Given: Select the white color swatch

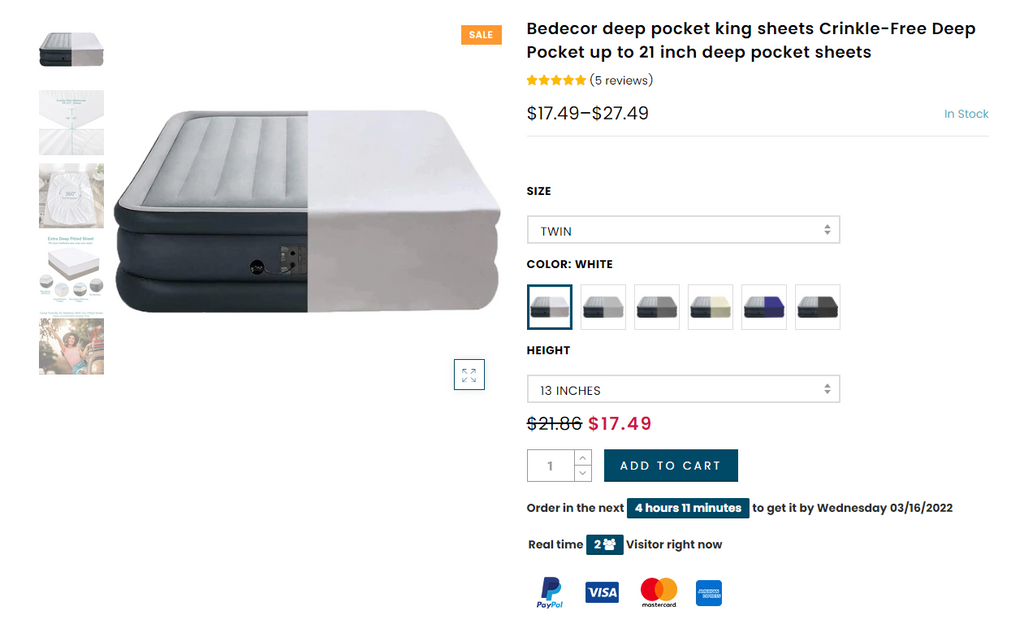Looking at the screenshot, I should pos(550,307).
